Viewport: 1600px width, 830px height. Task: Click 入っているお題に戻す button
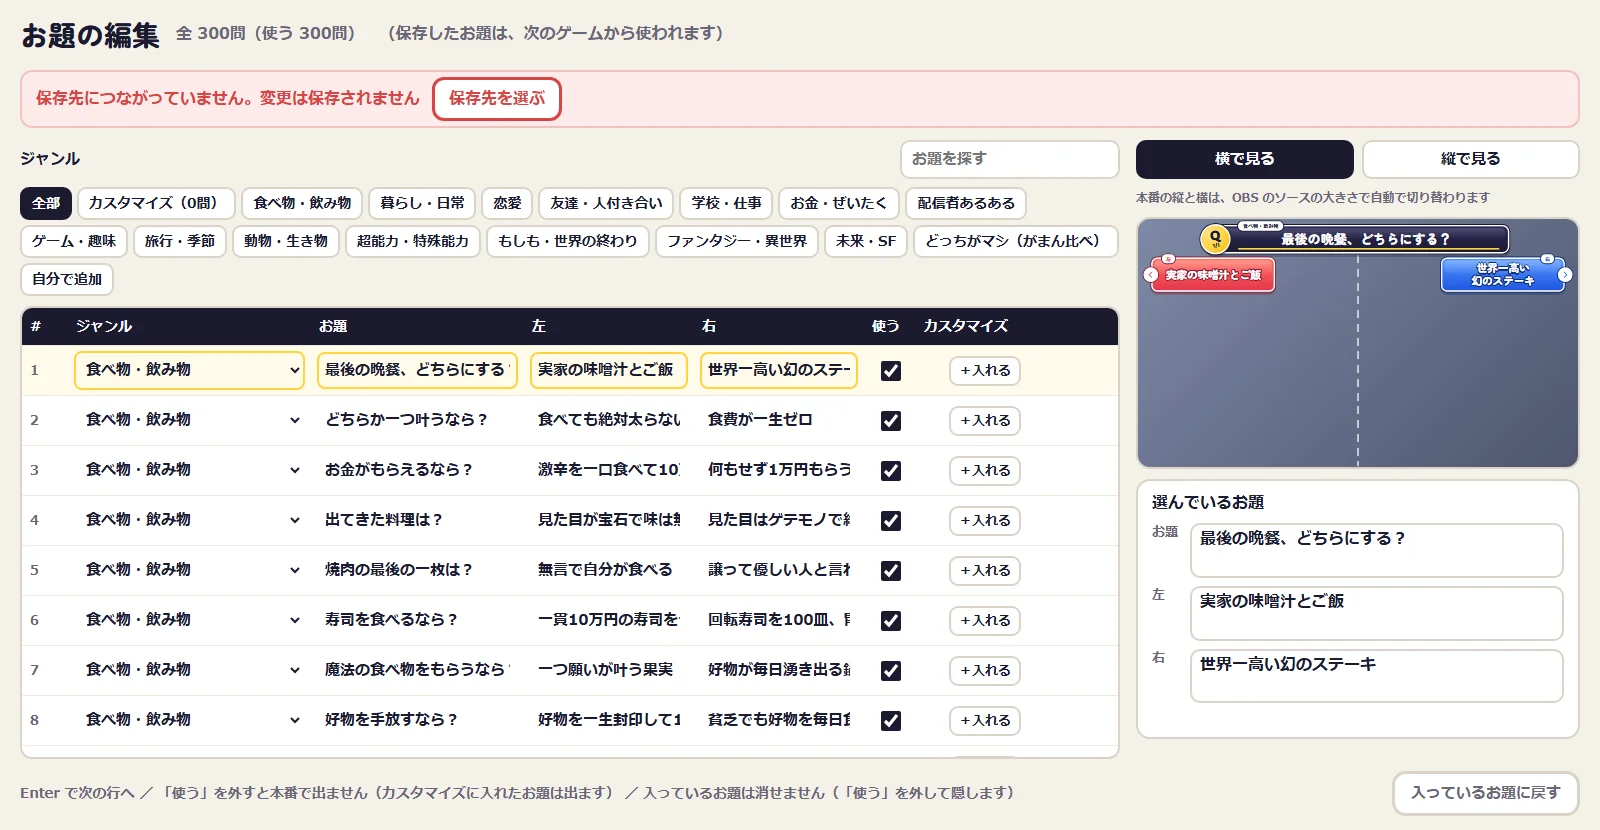point(1486,793)
